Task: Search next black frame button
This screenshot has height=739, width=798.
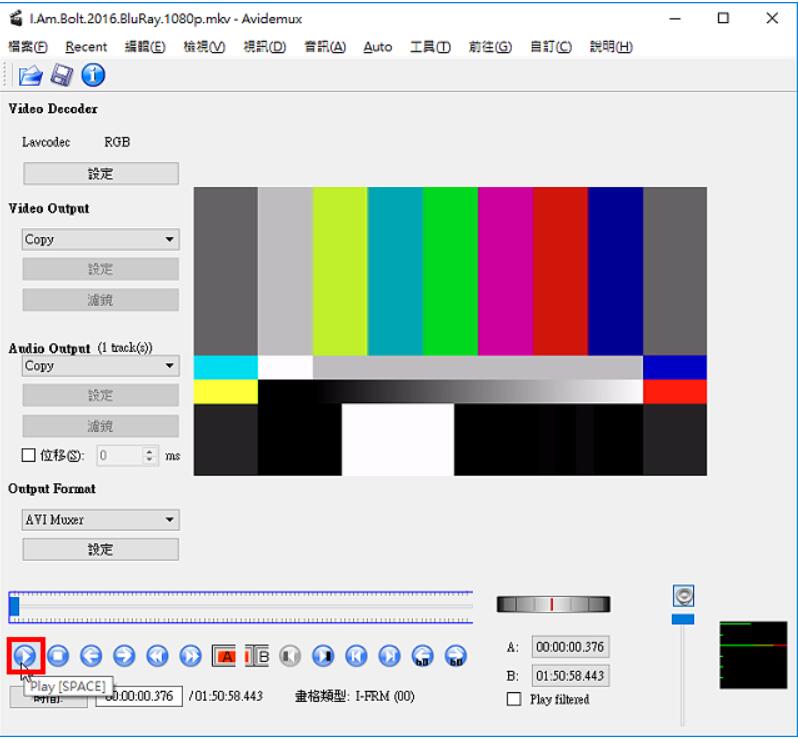Action: point(323,656)
